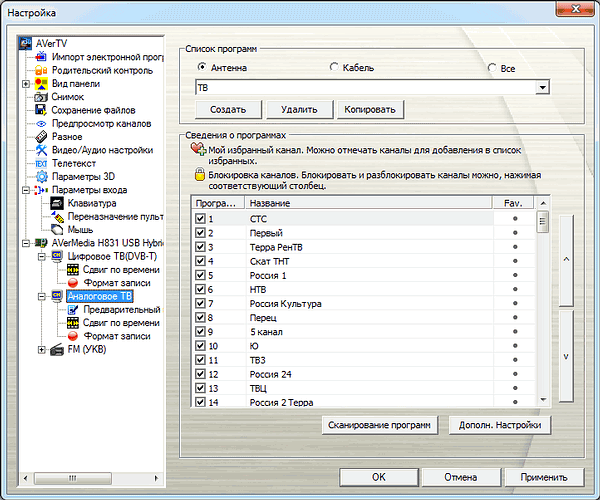Confirm with the OK button
The width and height of the screenshot is (600, 500).
pyautogui.click(x=379, y=477)
